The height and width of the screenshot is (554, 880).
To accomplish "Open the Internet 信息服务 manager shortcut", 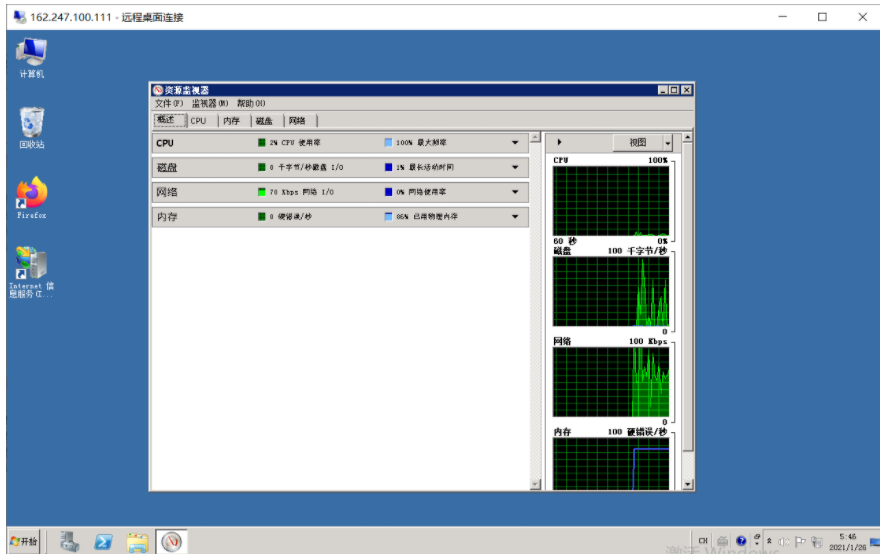I will [31, 267].
